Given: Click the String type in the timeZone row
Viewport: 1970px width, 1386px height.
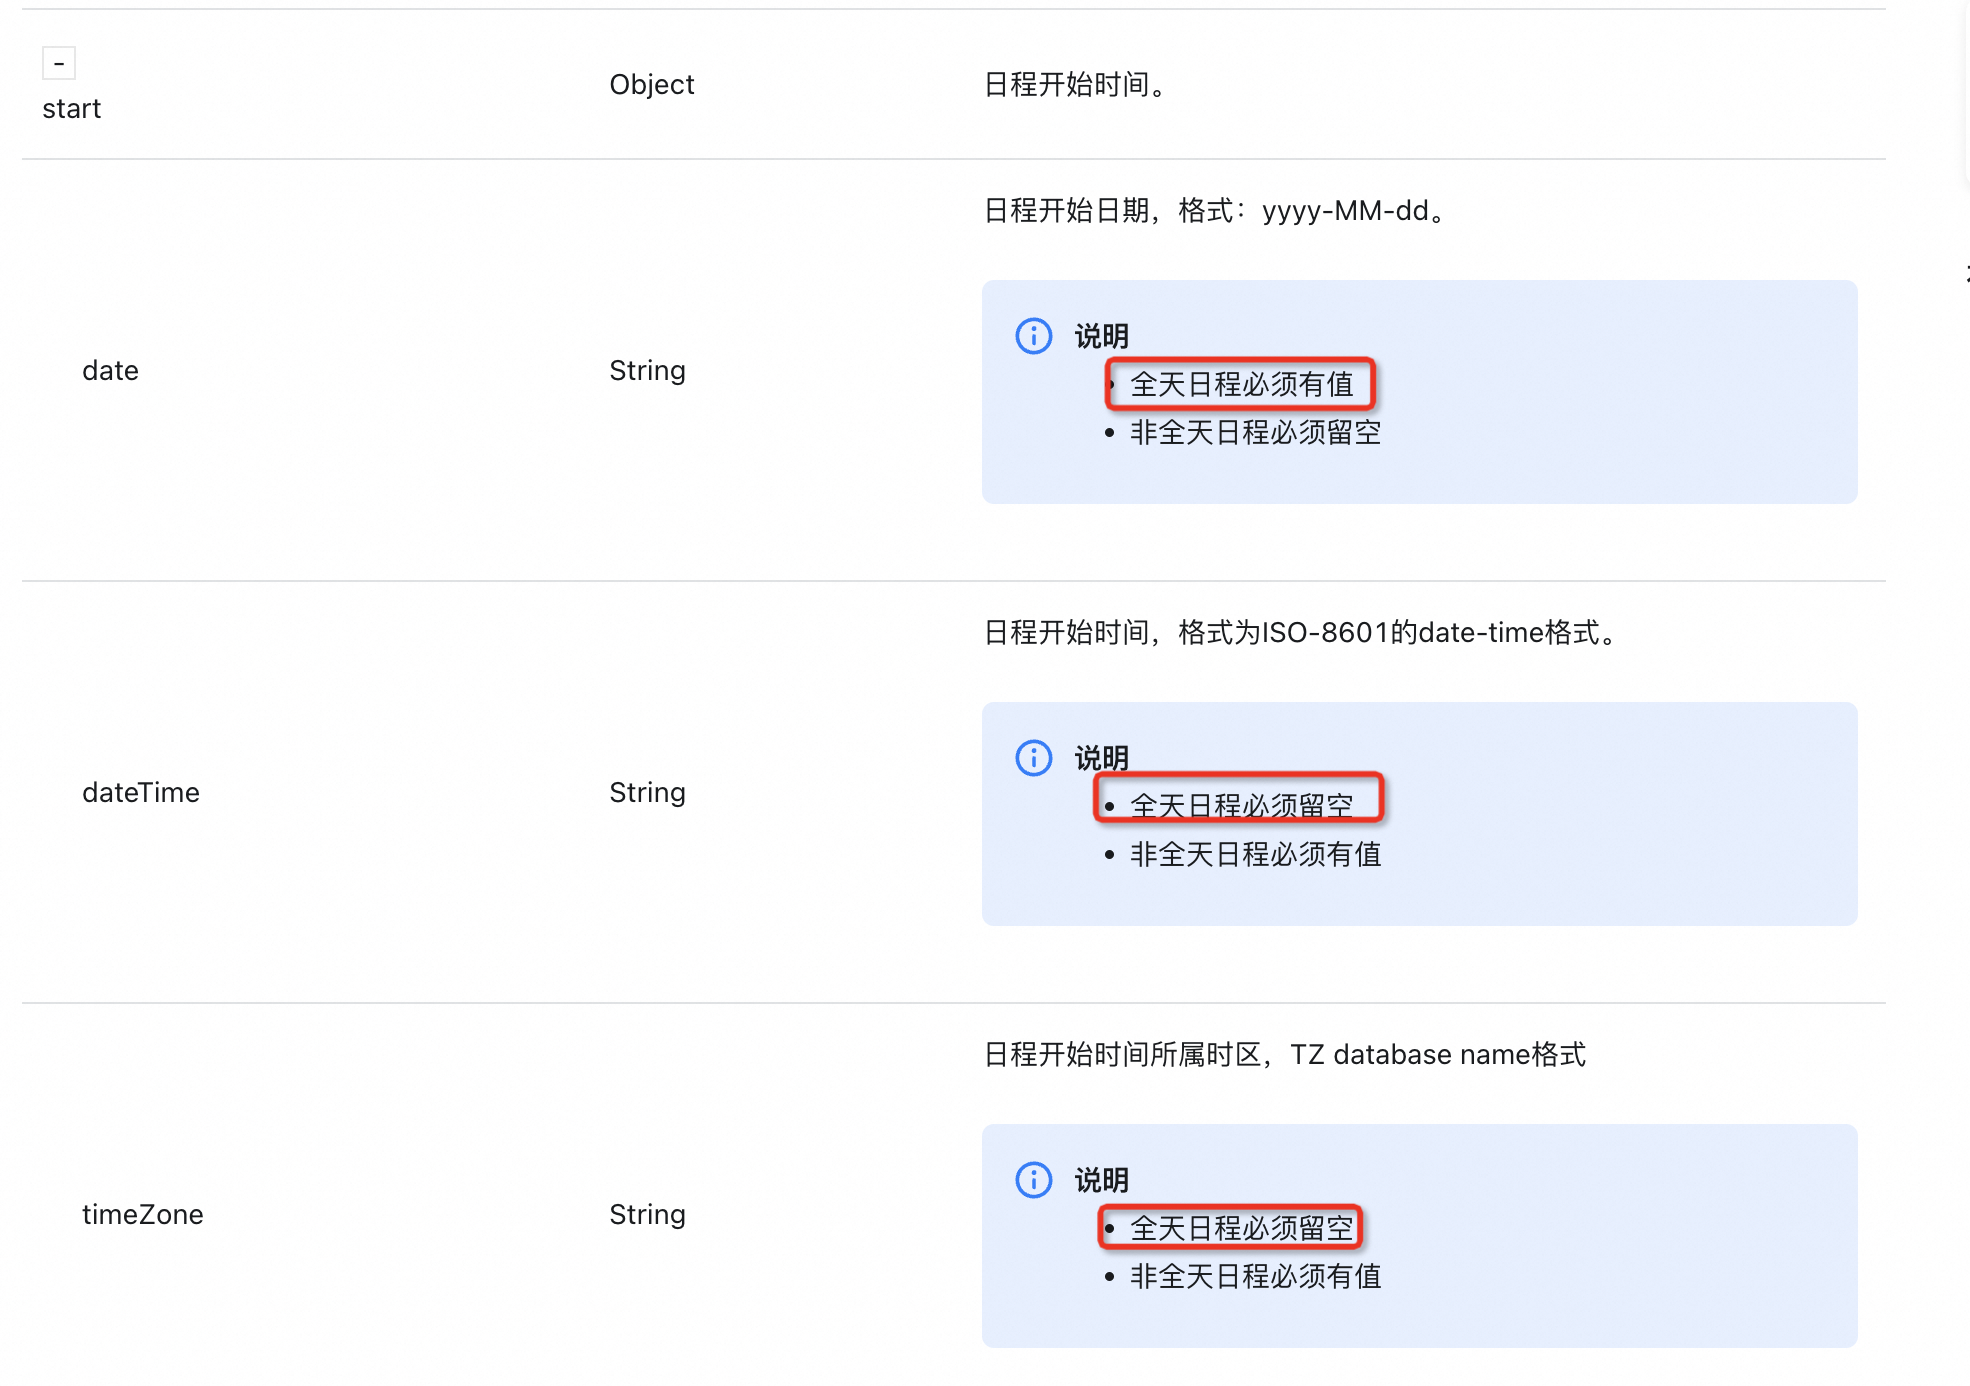Looking at the screenshot, I should (x=648, y=1215).
